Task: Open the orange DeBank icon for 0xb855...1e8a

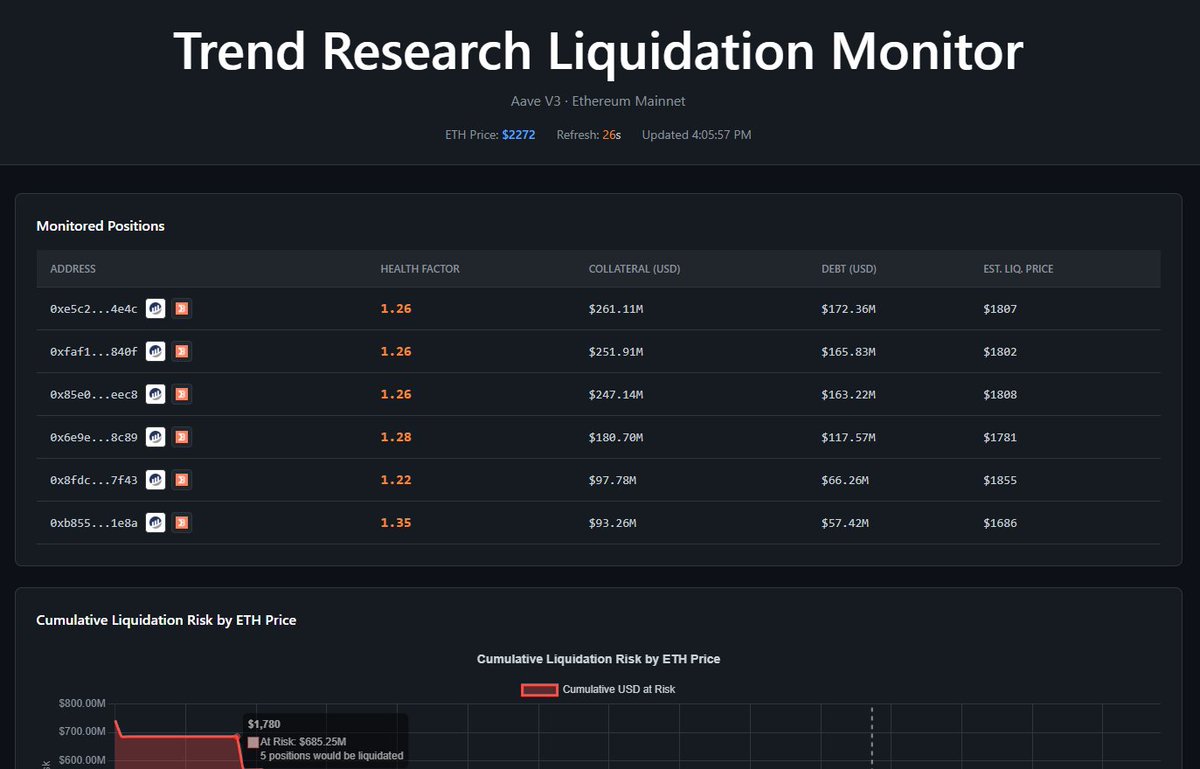Action: 181,522
